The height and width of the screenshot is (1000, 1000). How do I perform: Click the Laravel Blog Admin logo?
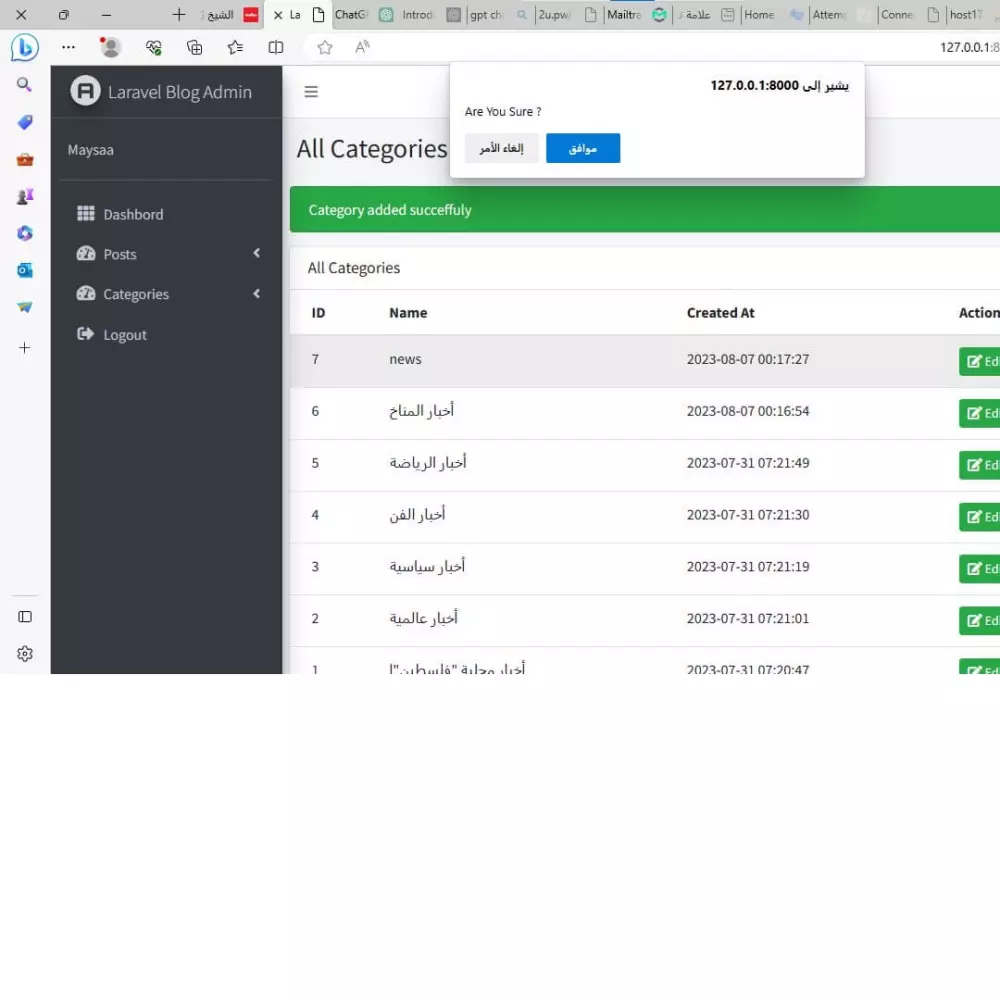(x=85, y=91)
